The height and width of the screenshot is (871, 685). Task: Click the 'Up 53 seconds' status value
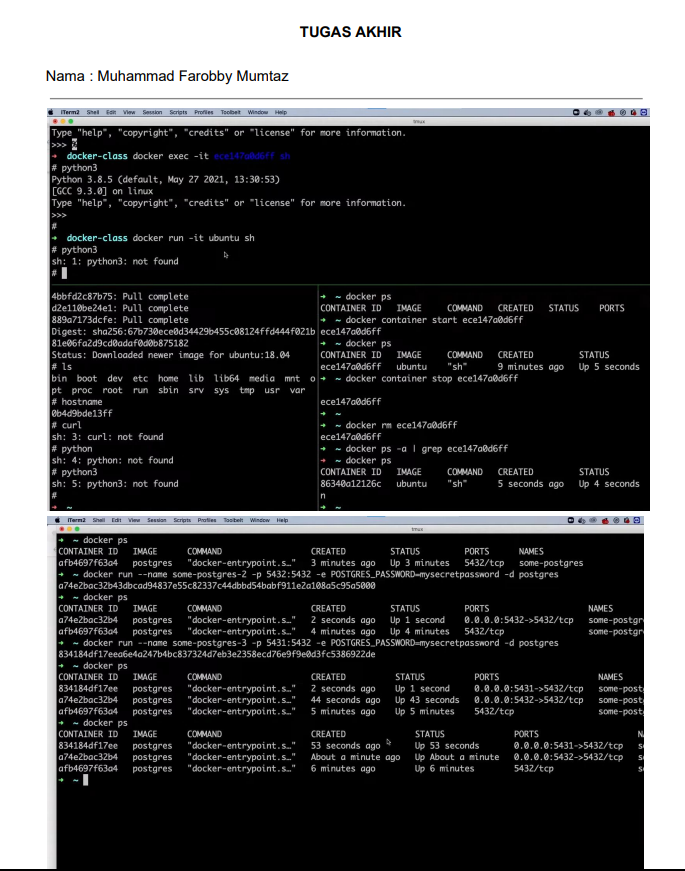[x=447, y=745]
